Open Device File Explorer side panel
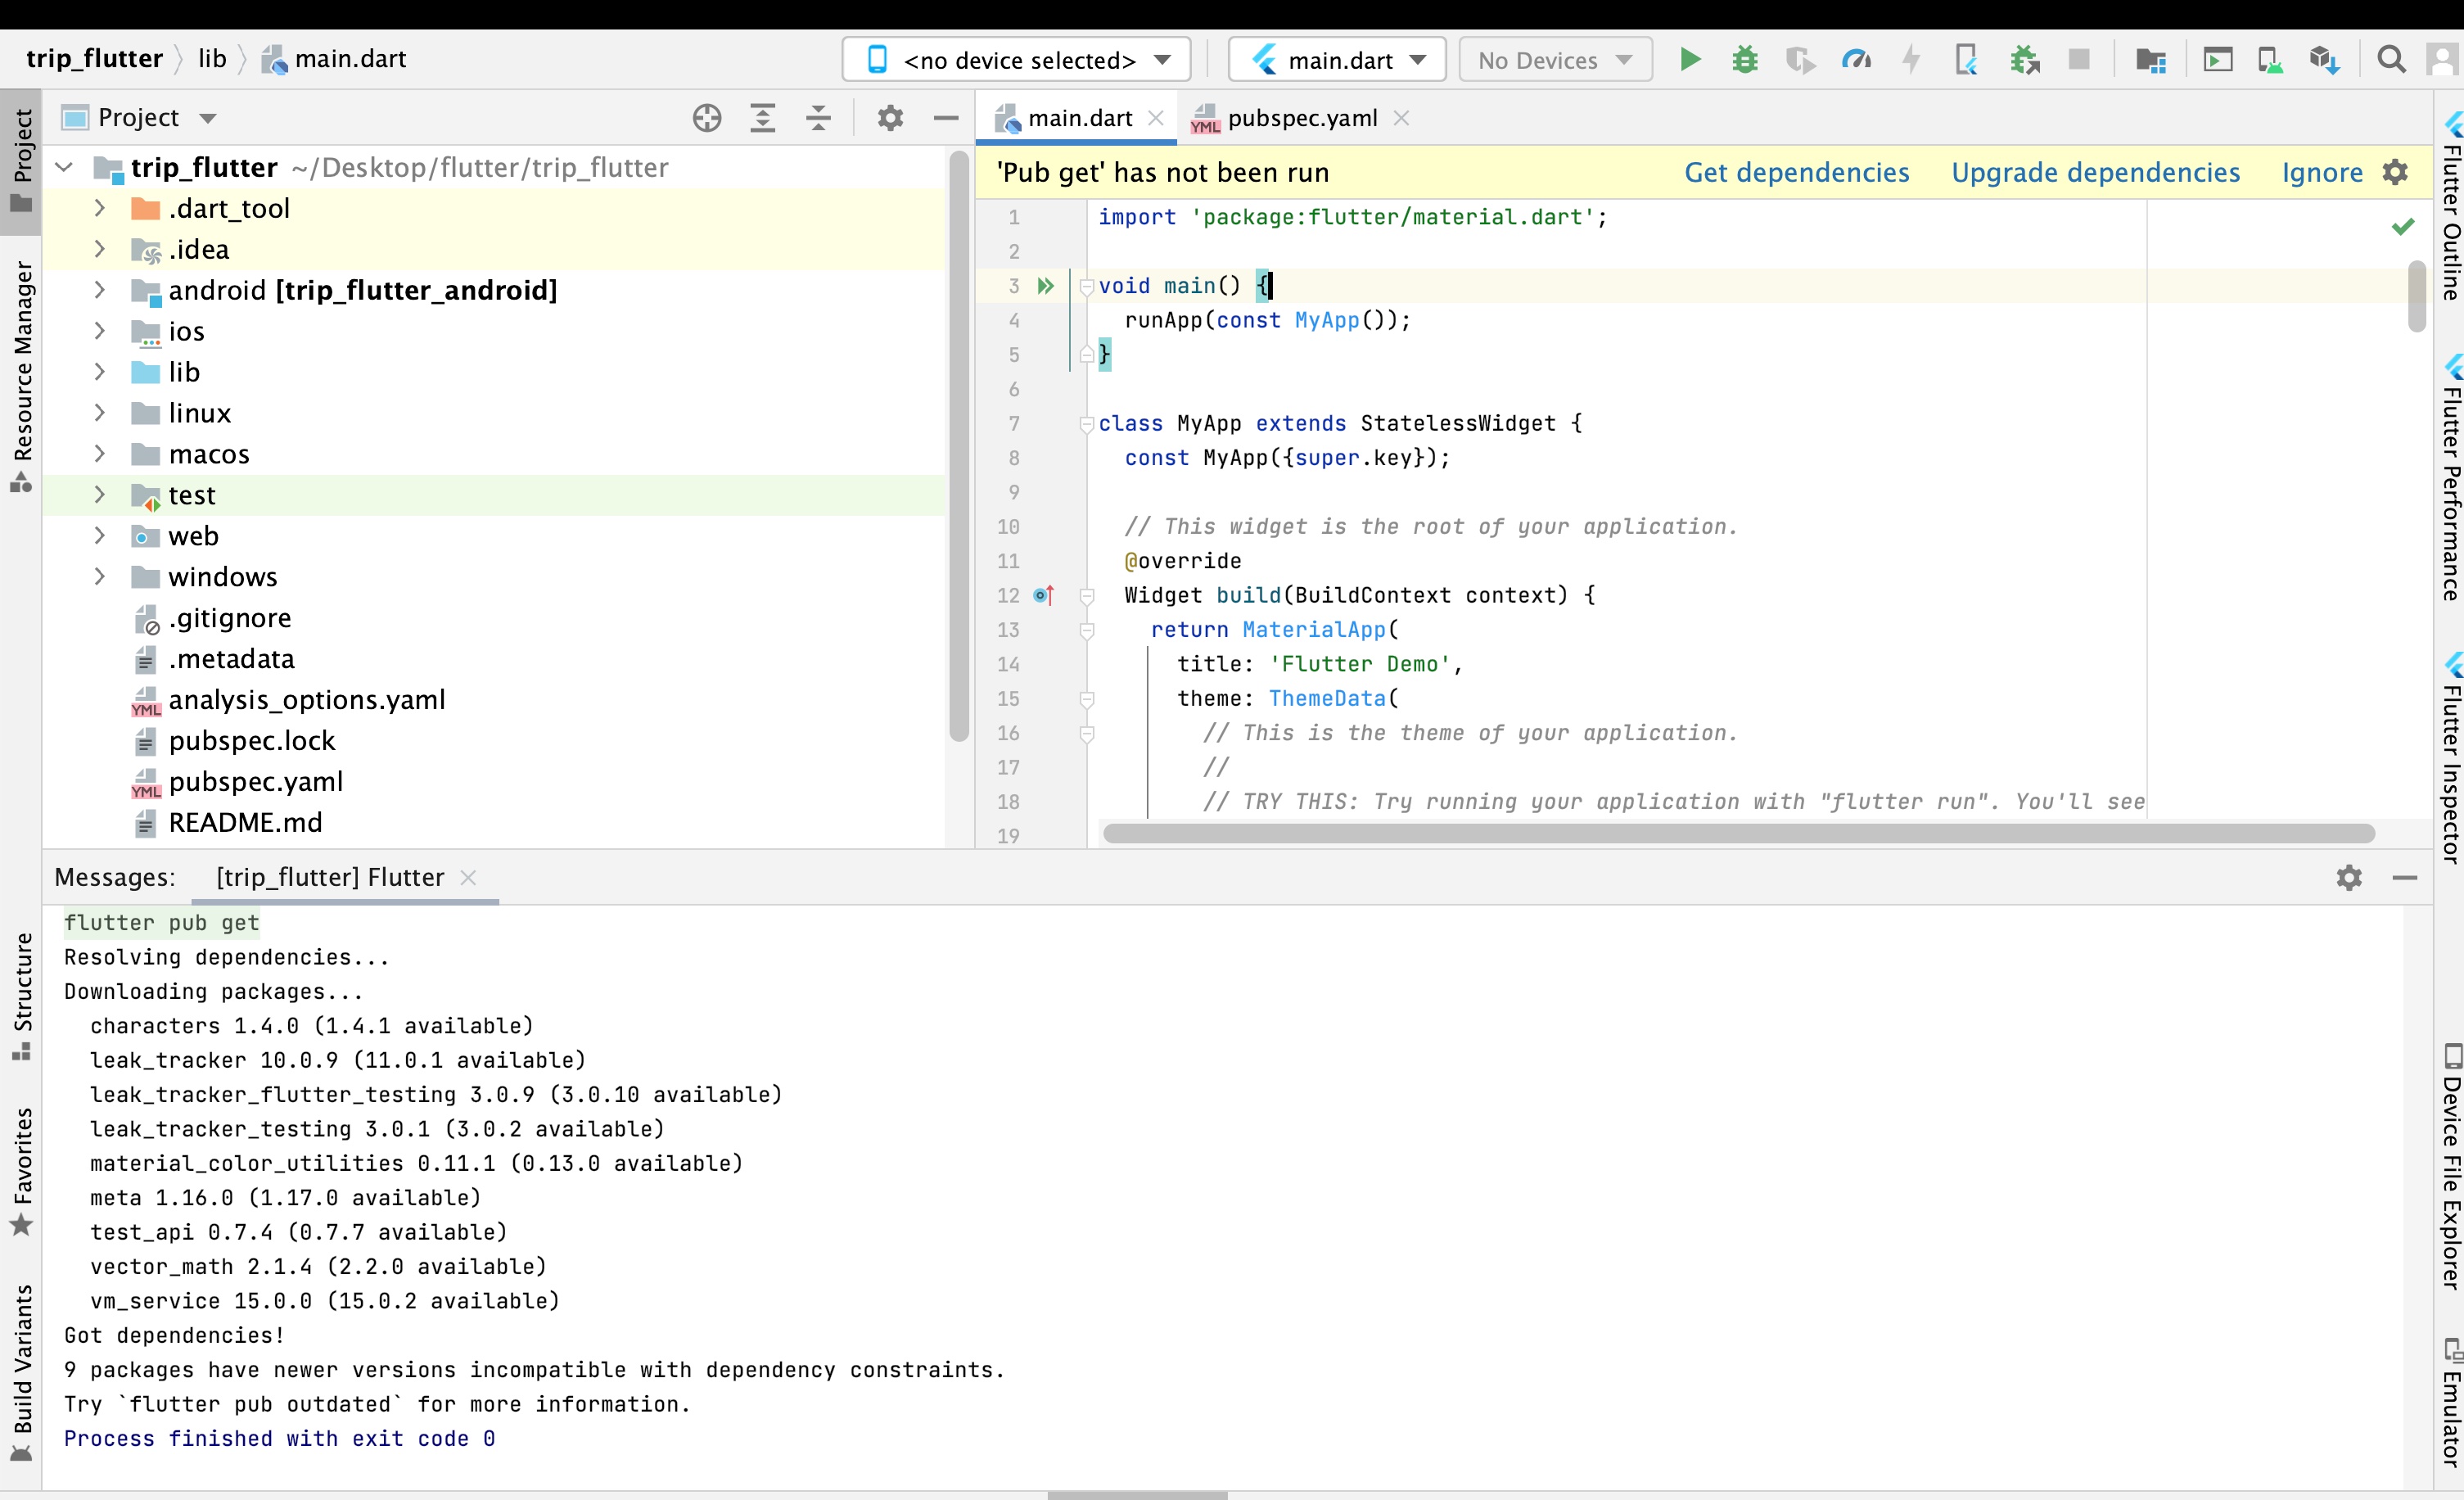This screenshot has height=1500, width=2464. tap(2450, 1166)
